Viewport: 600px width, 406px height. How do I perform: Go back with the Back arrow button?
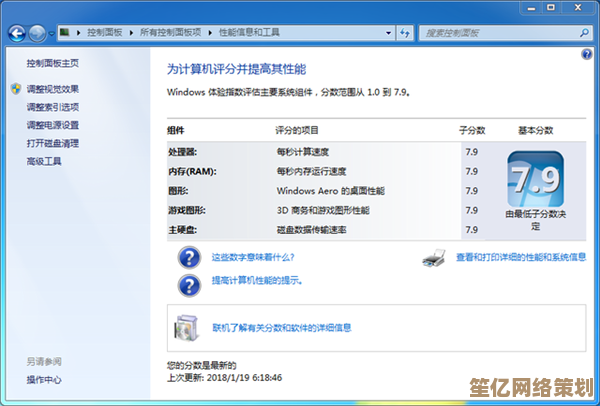pyautogui.click(x=17, y=33)
